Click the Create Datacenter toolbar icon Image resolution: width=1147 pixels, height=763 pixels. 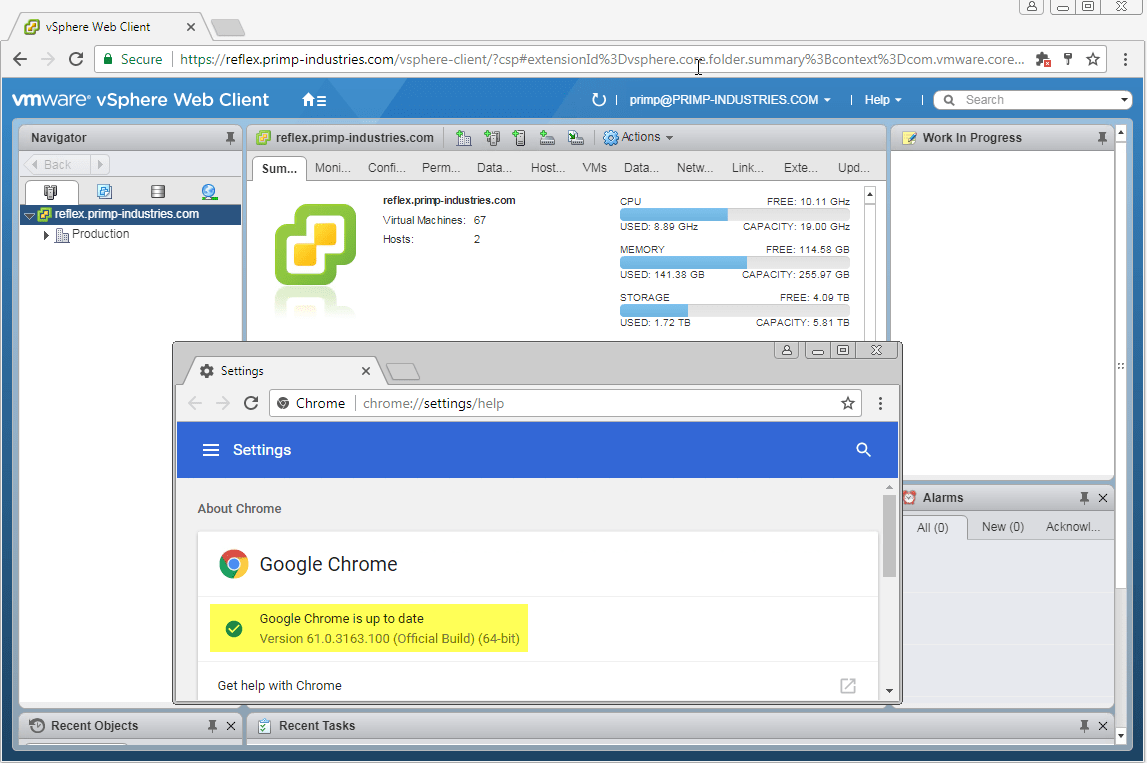tap(463, 138)
